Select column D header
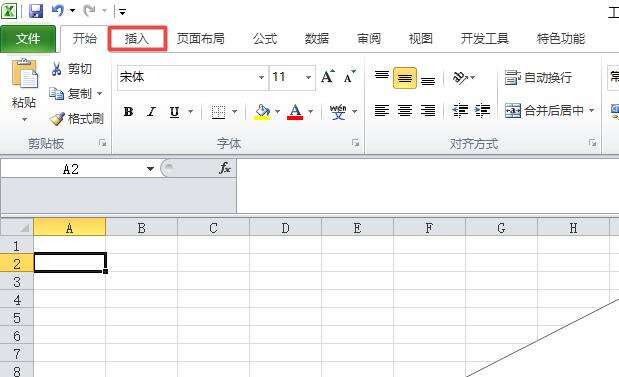The image size is (619, 377). pyautogui.click(x=285, y=228)
